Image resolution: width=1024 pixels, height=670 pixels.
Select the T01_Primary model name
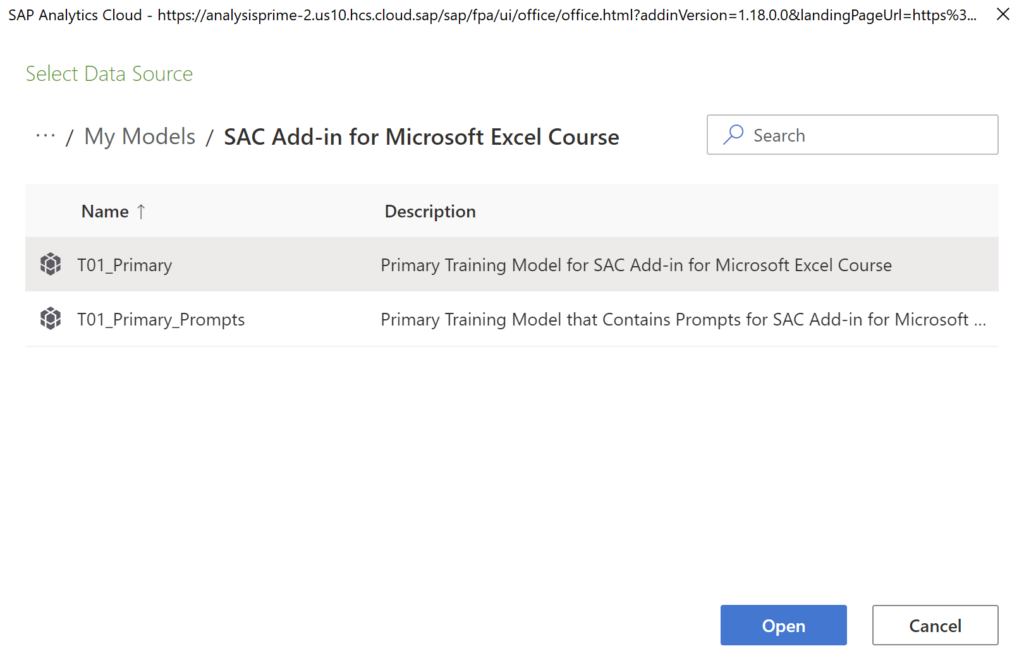click(125, 265)
